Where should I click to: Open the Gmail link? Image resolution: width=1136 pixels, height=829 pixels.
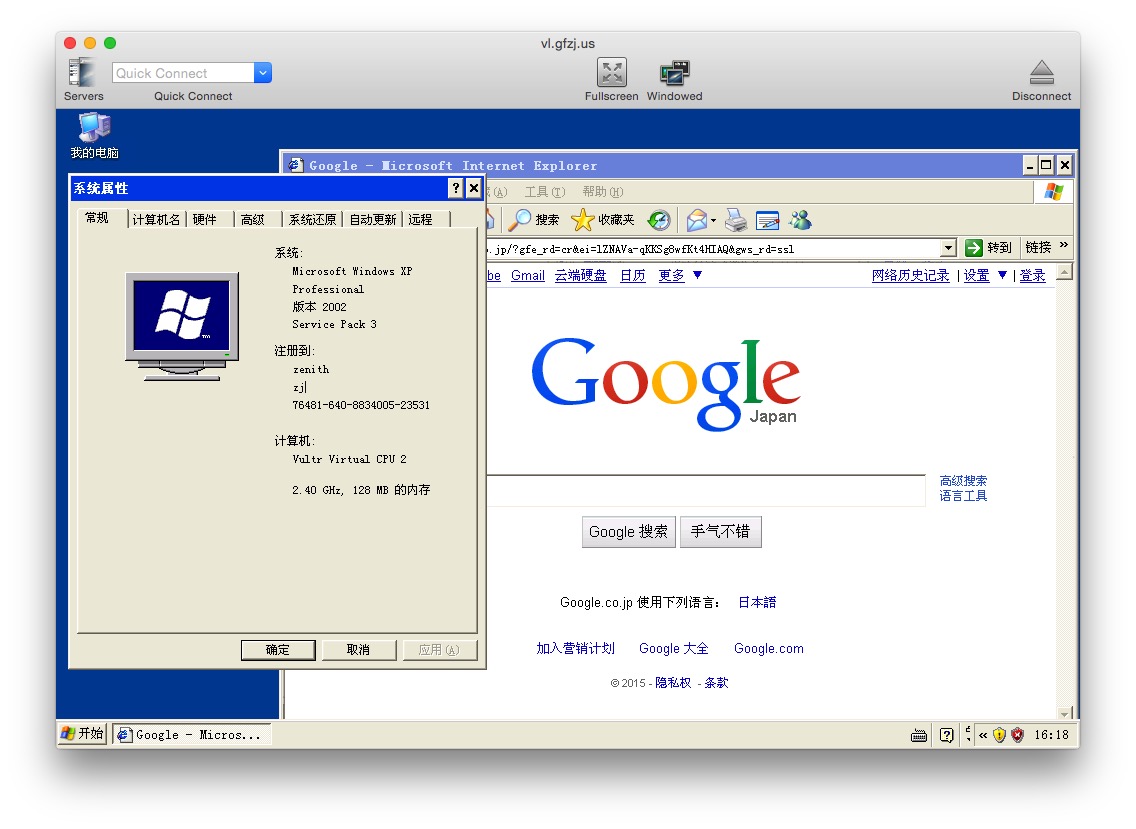527,275
